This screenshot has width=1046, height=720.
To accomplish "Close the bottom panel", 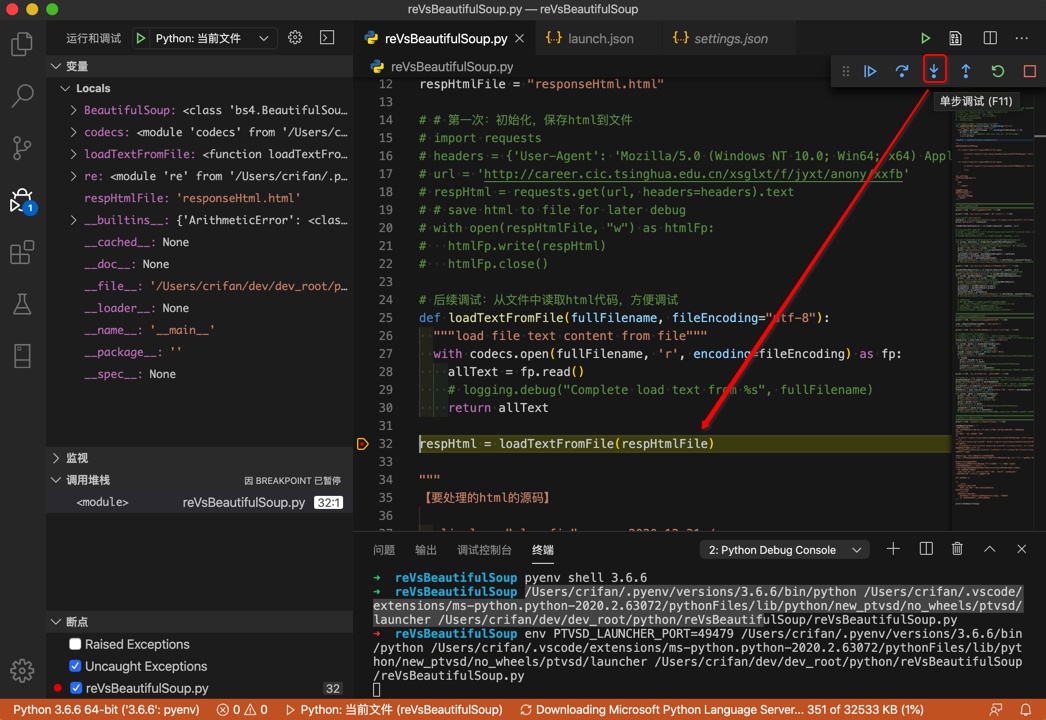I will pyautogui.click(x=1021, y=549).
